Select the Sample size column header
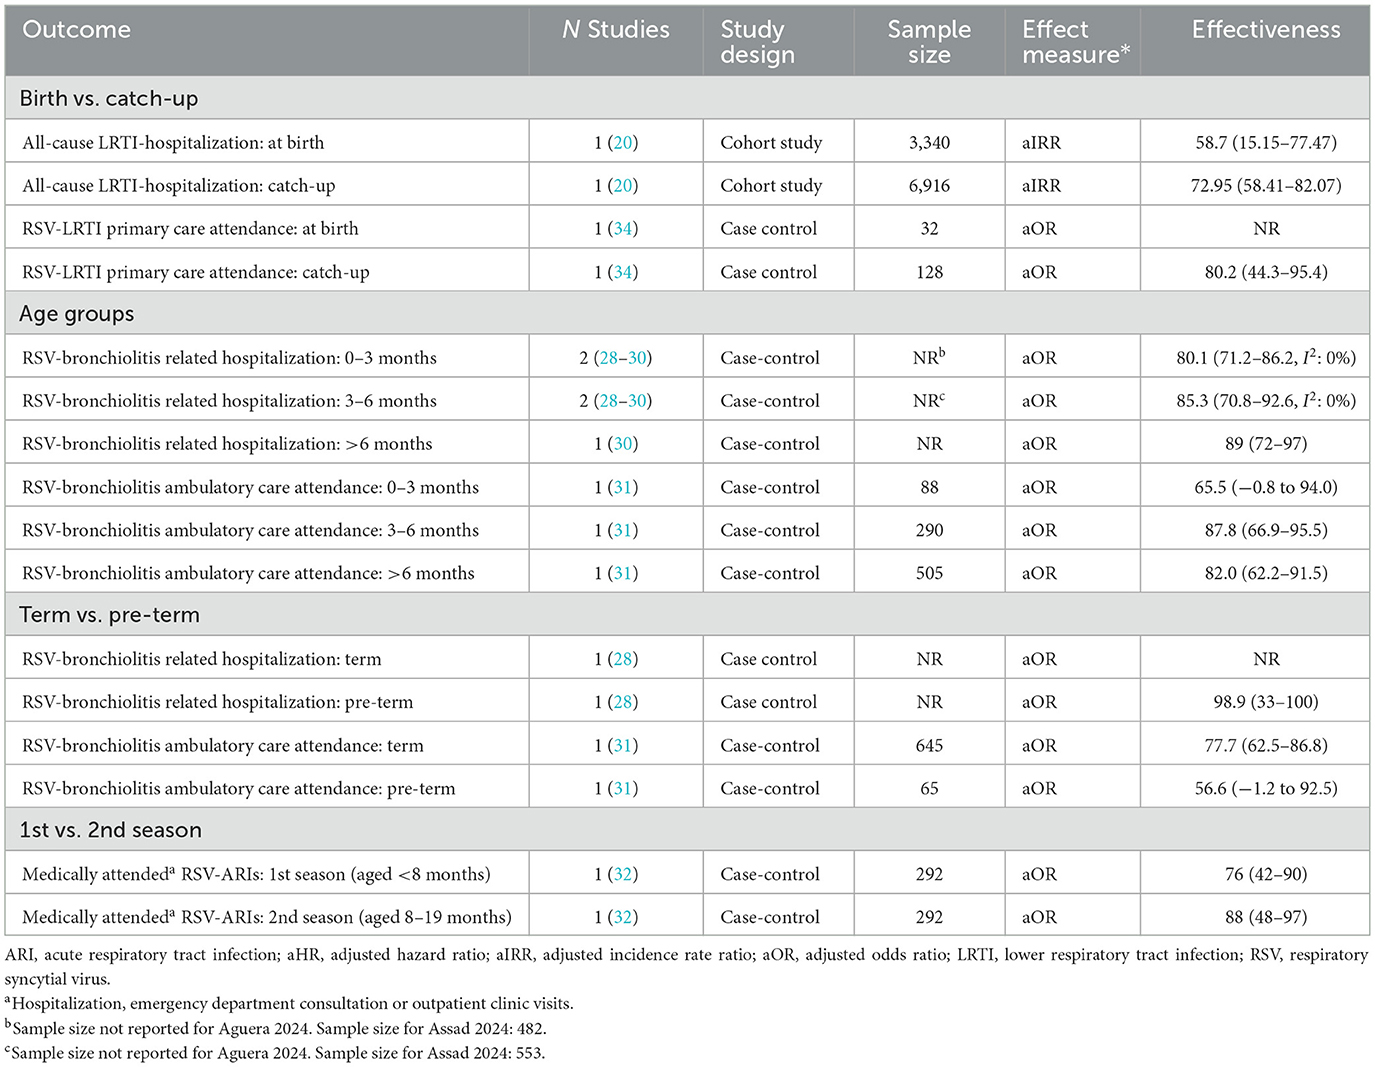Image resolution: width=1375 pixels, height=1067 pixels. click(929, 42)
